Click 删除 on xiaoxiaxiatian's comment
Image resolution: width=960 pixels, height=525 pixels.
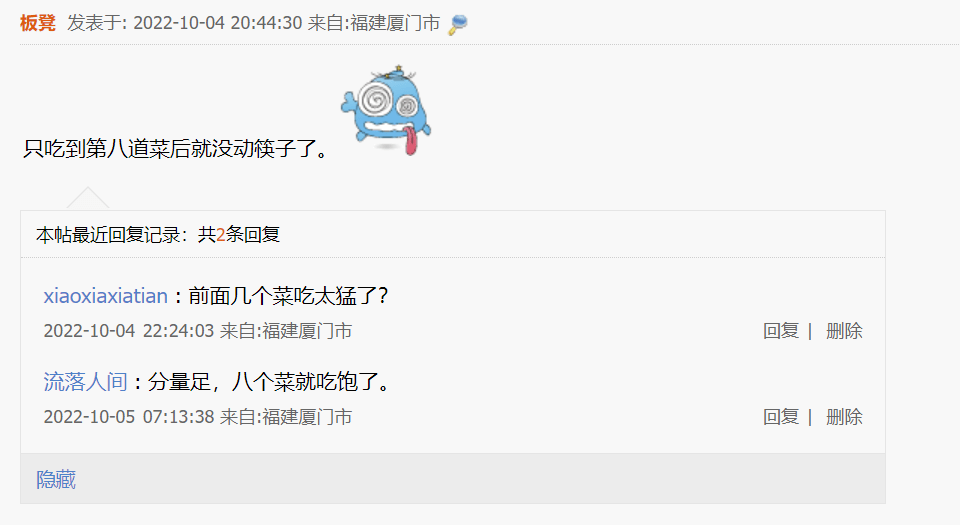tap(844, 331)
